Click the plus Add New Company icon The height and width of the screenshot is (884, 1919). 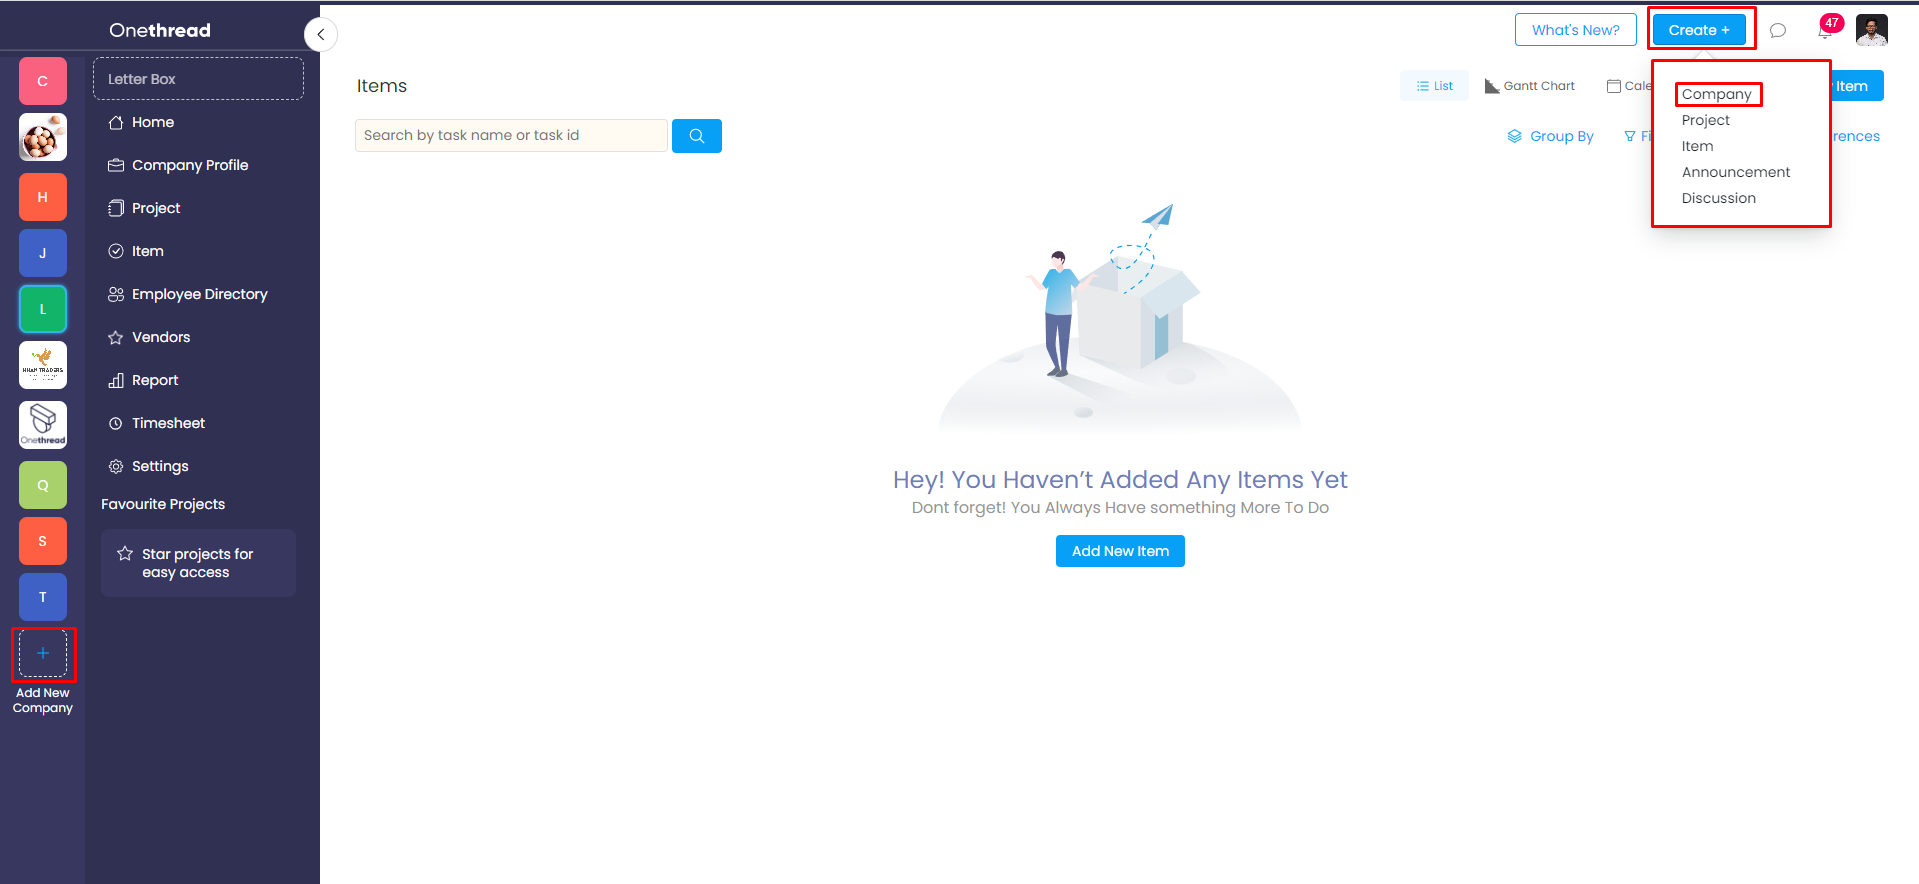click(x=43, y=654)
